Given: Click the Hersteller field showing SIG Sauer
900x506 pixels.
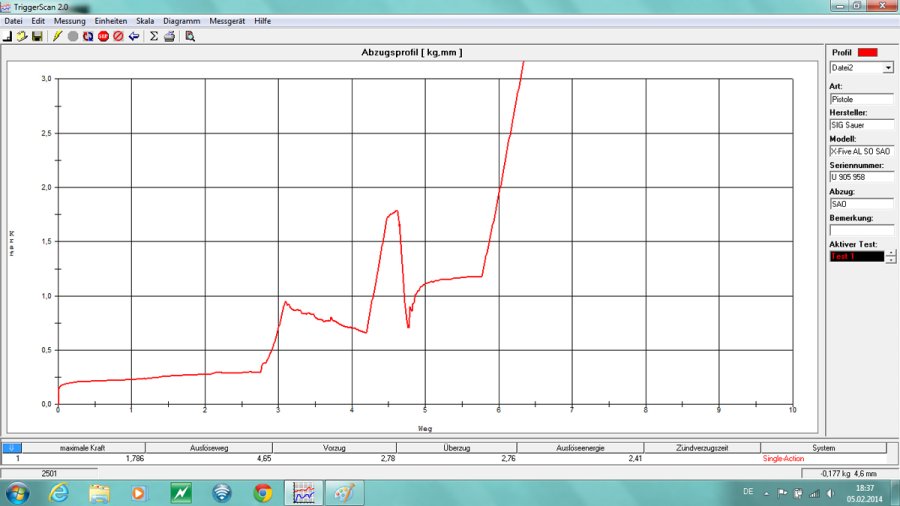Looking at the screenshot, I should 861,125.
